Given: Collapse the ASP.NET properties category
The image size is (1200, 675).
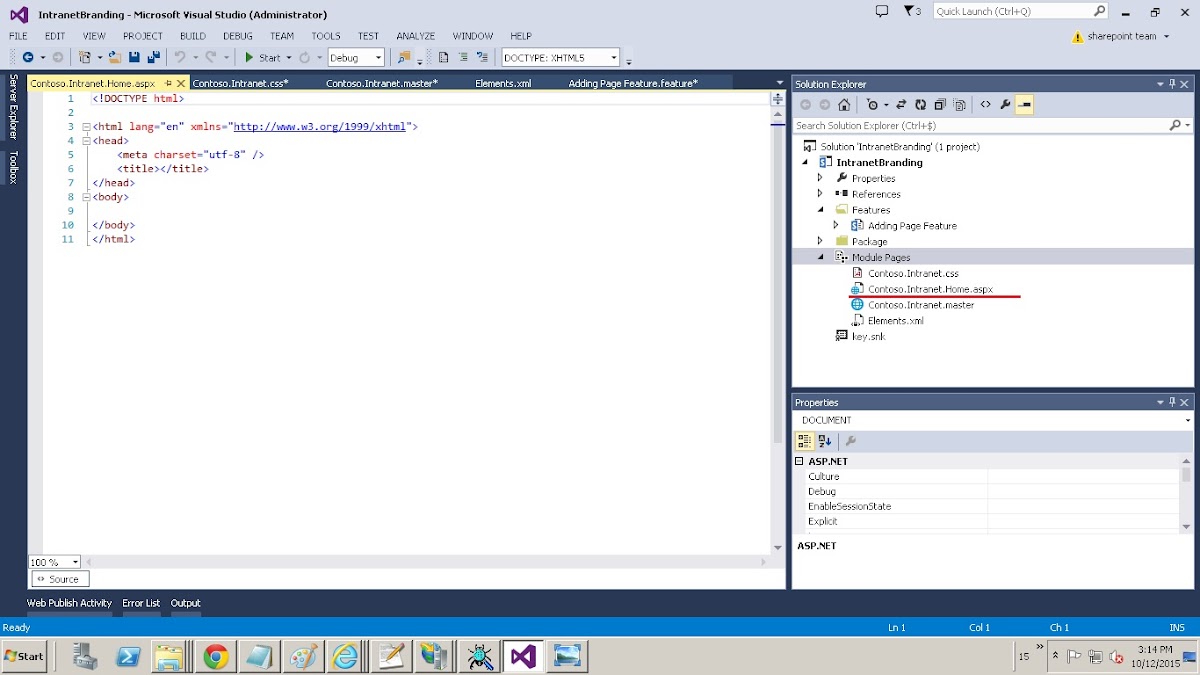Looking at the screenshot, I should (x=800, y=462).
